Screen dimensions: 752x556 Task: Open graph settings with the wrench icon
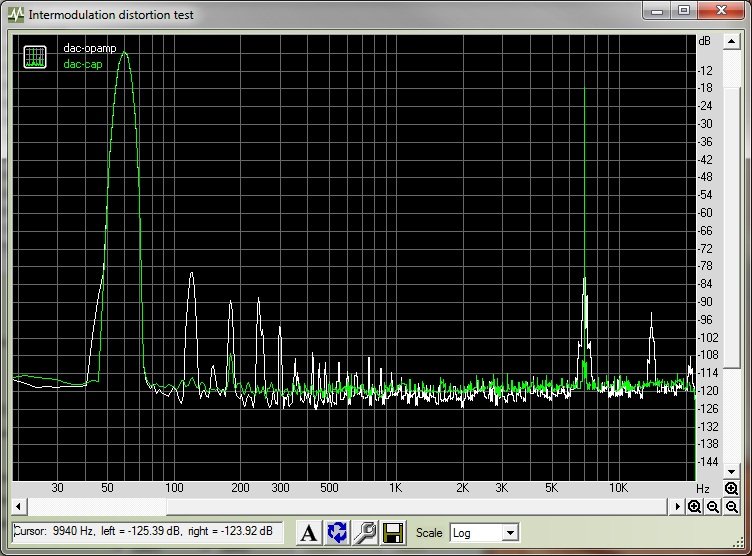[x=365, y=533]
